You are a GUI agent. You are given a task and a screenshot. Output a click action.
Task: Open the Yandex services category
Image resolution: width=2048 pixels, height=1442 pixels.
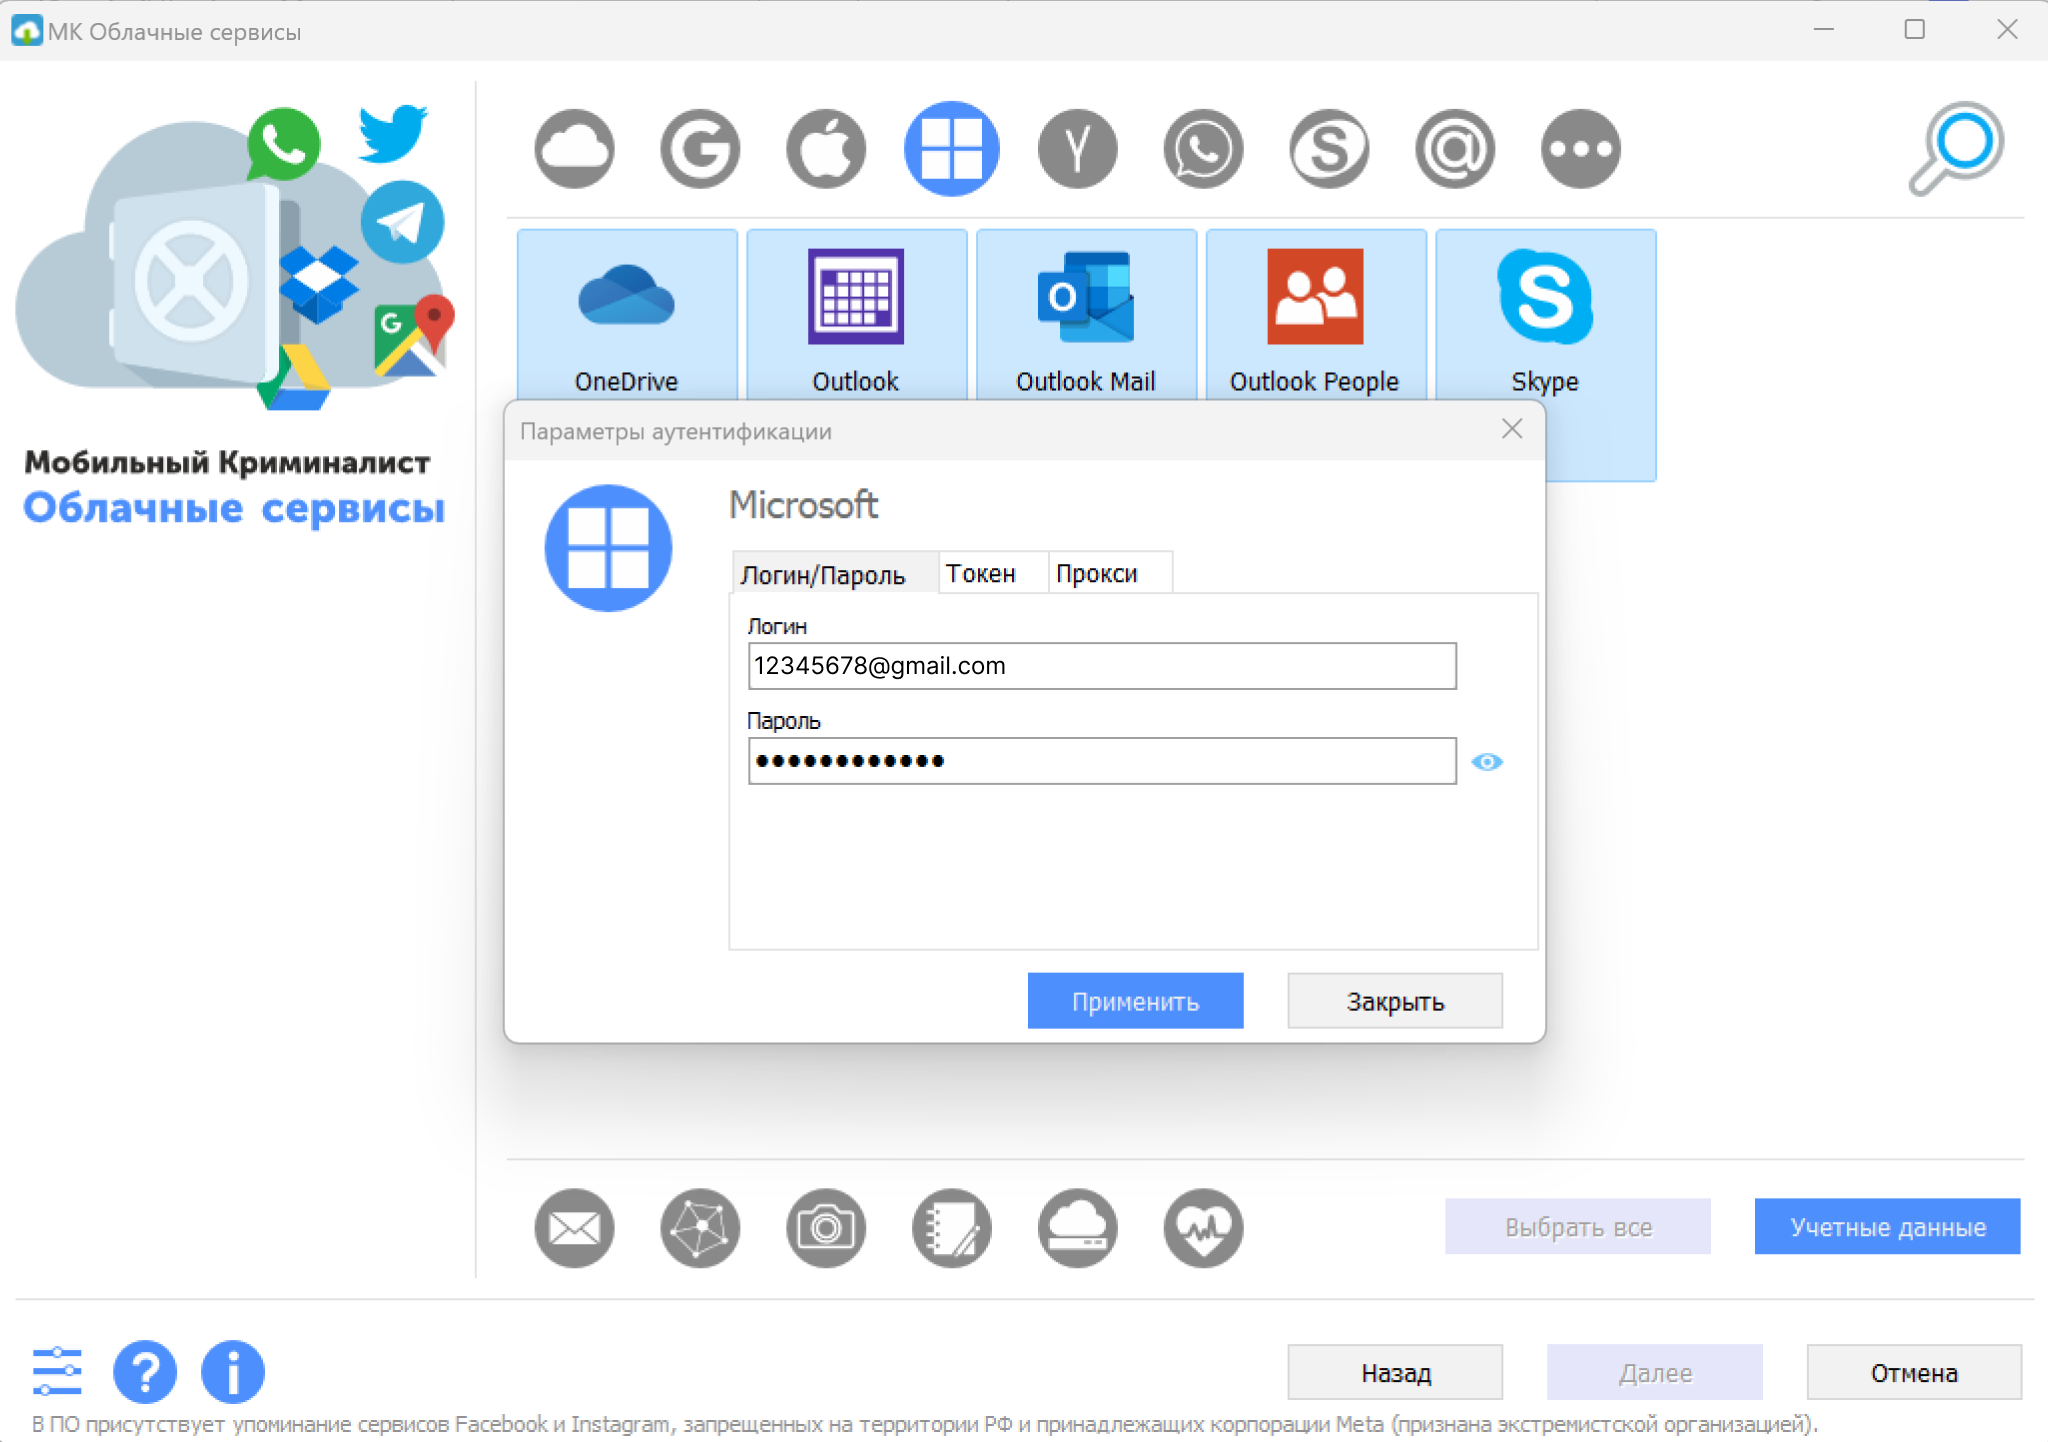[x=1078, y=149]
